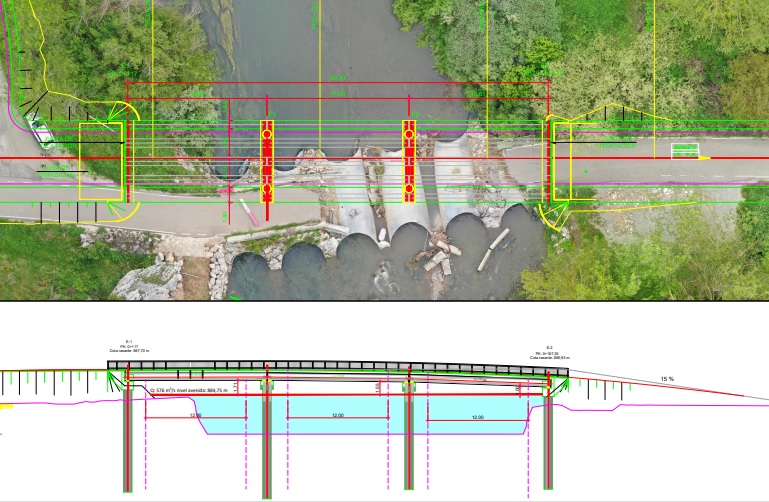
Task: Click the green rectangle marker on right road
Action: tap(683, 151)
